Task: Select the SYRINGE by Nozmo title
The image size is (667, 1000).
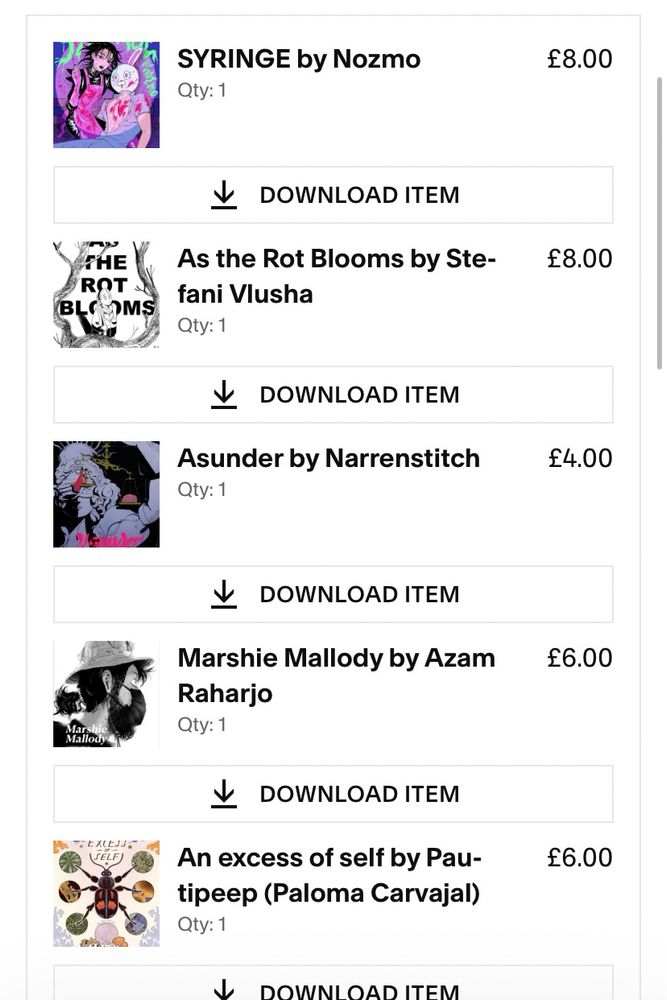Action: coord(299,59)
